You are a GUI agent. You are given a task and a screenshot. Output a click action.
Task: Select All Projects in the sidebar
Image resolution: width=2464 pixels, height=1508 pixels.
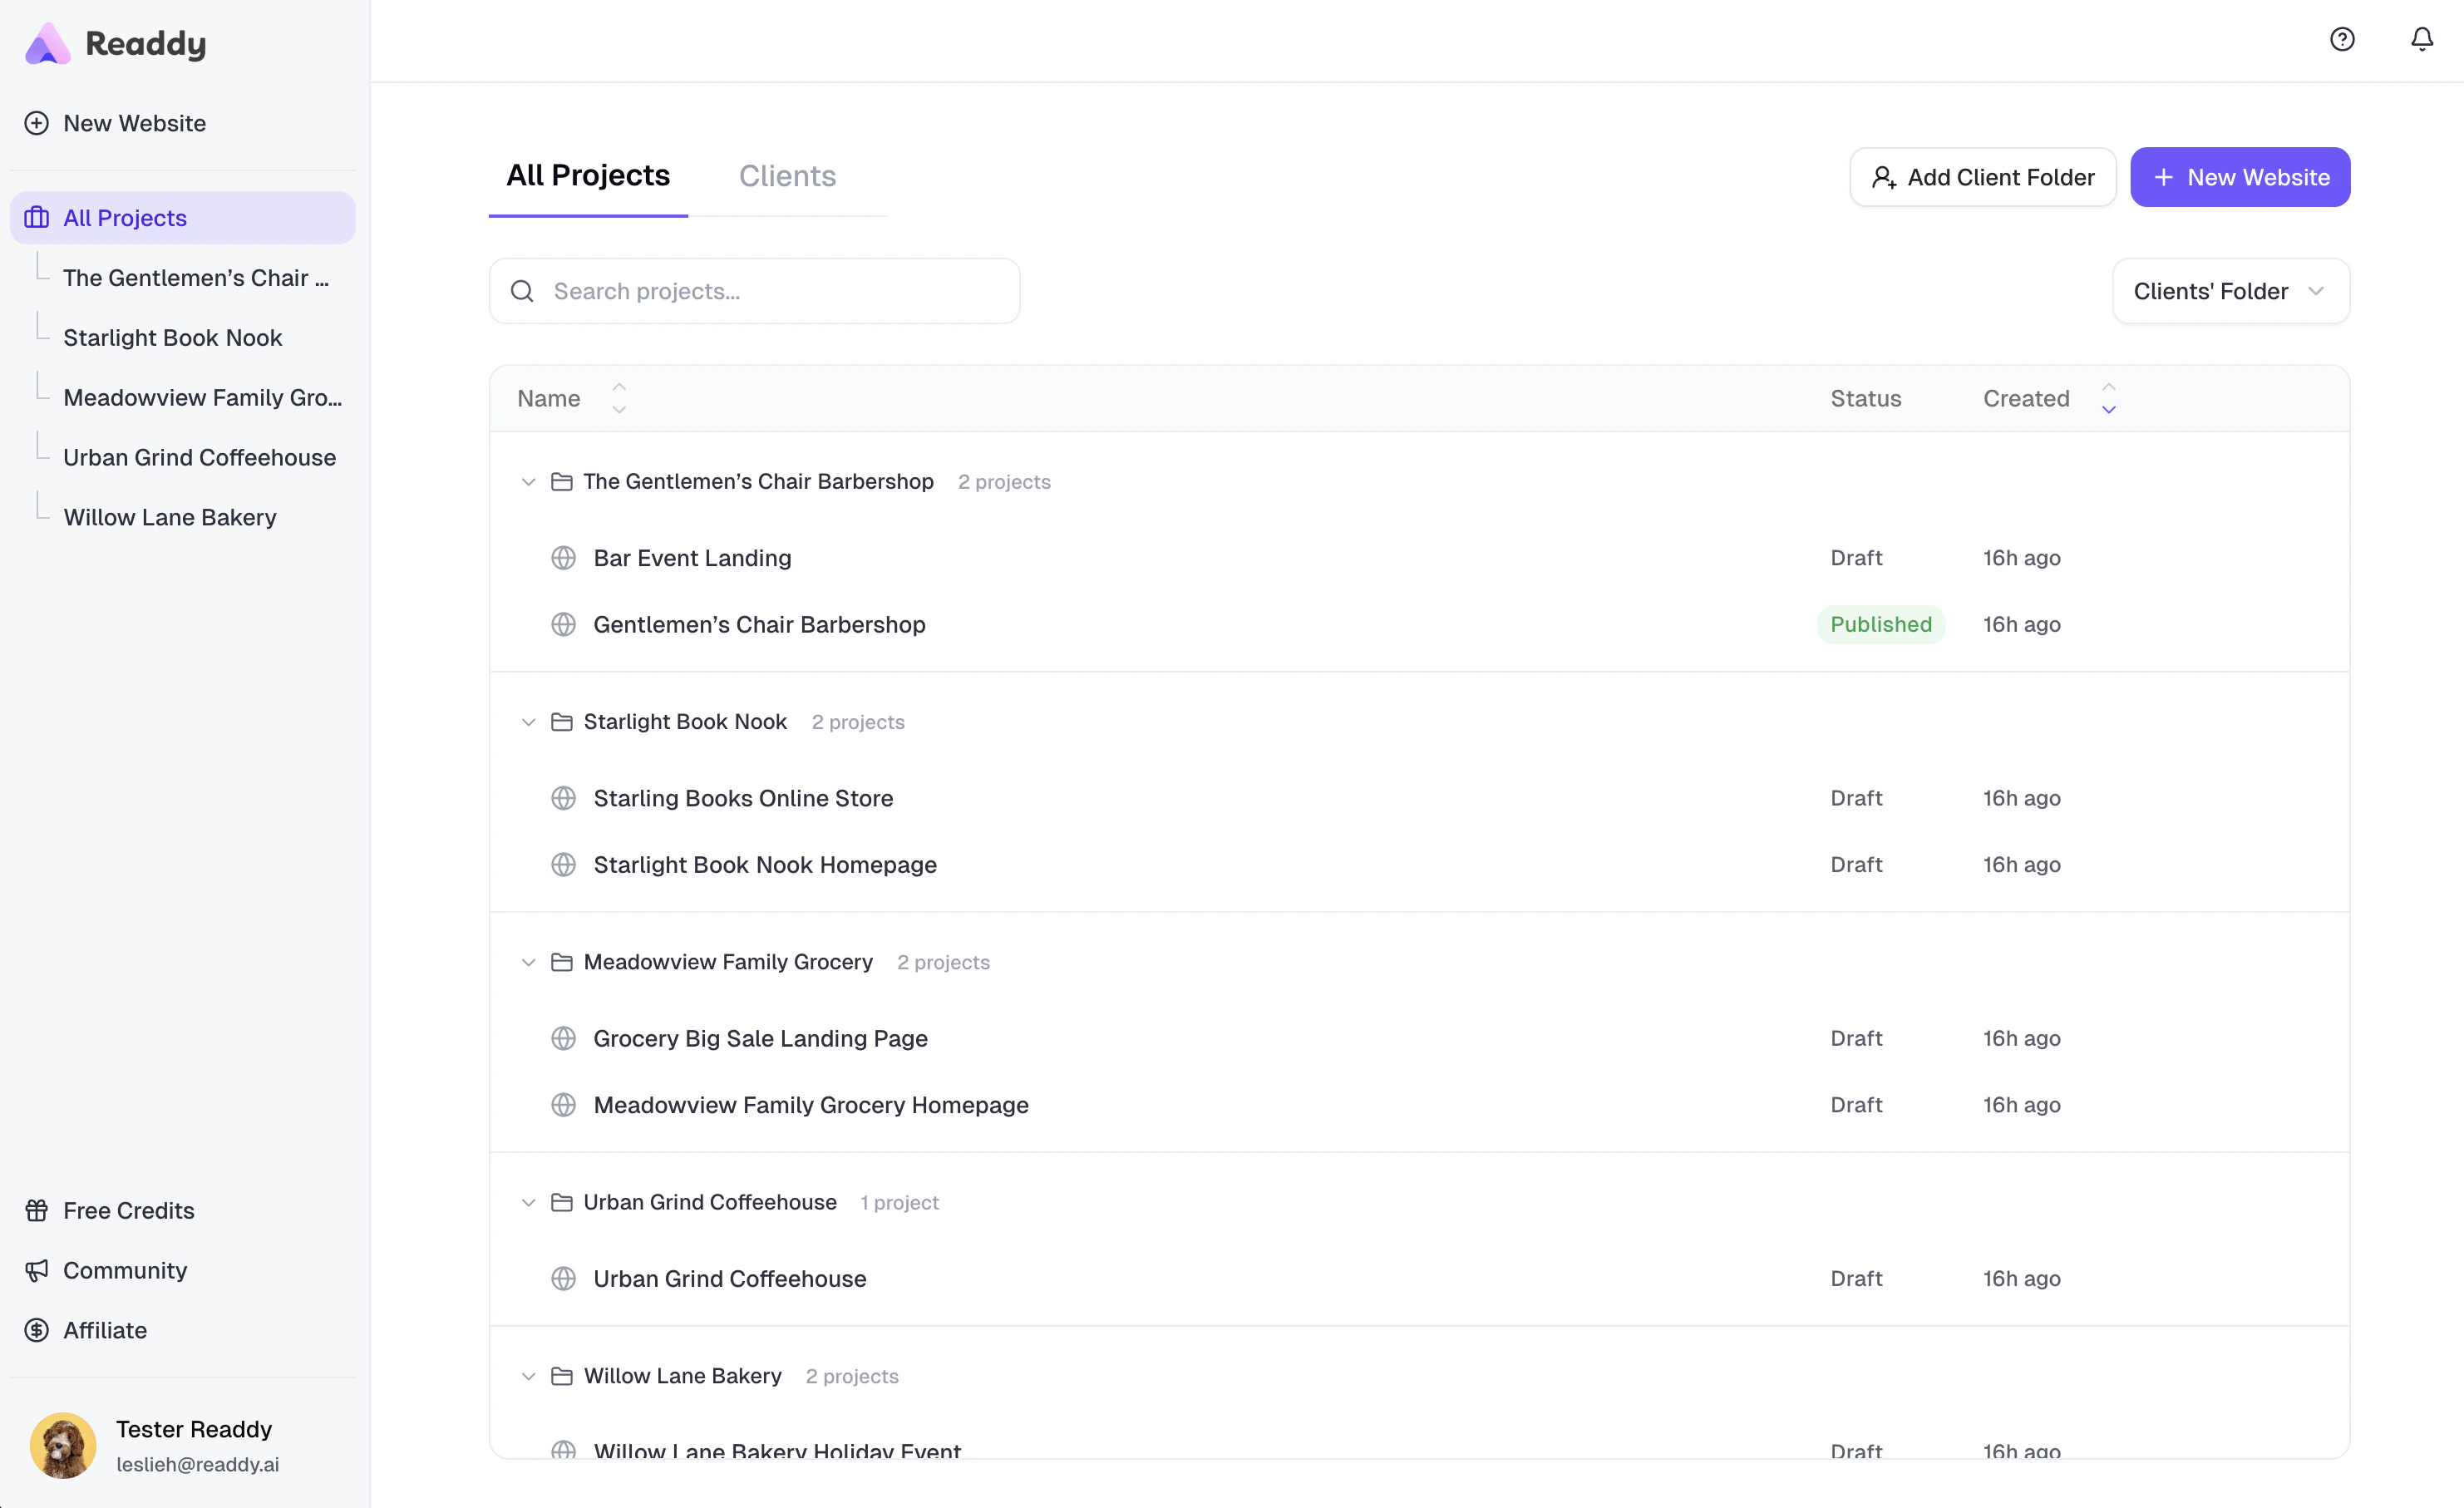coord(124,217)
